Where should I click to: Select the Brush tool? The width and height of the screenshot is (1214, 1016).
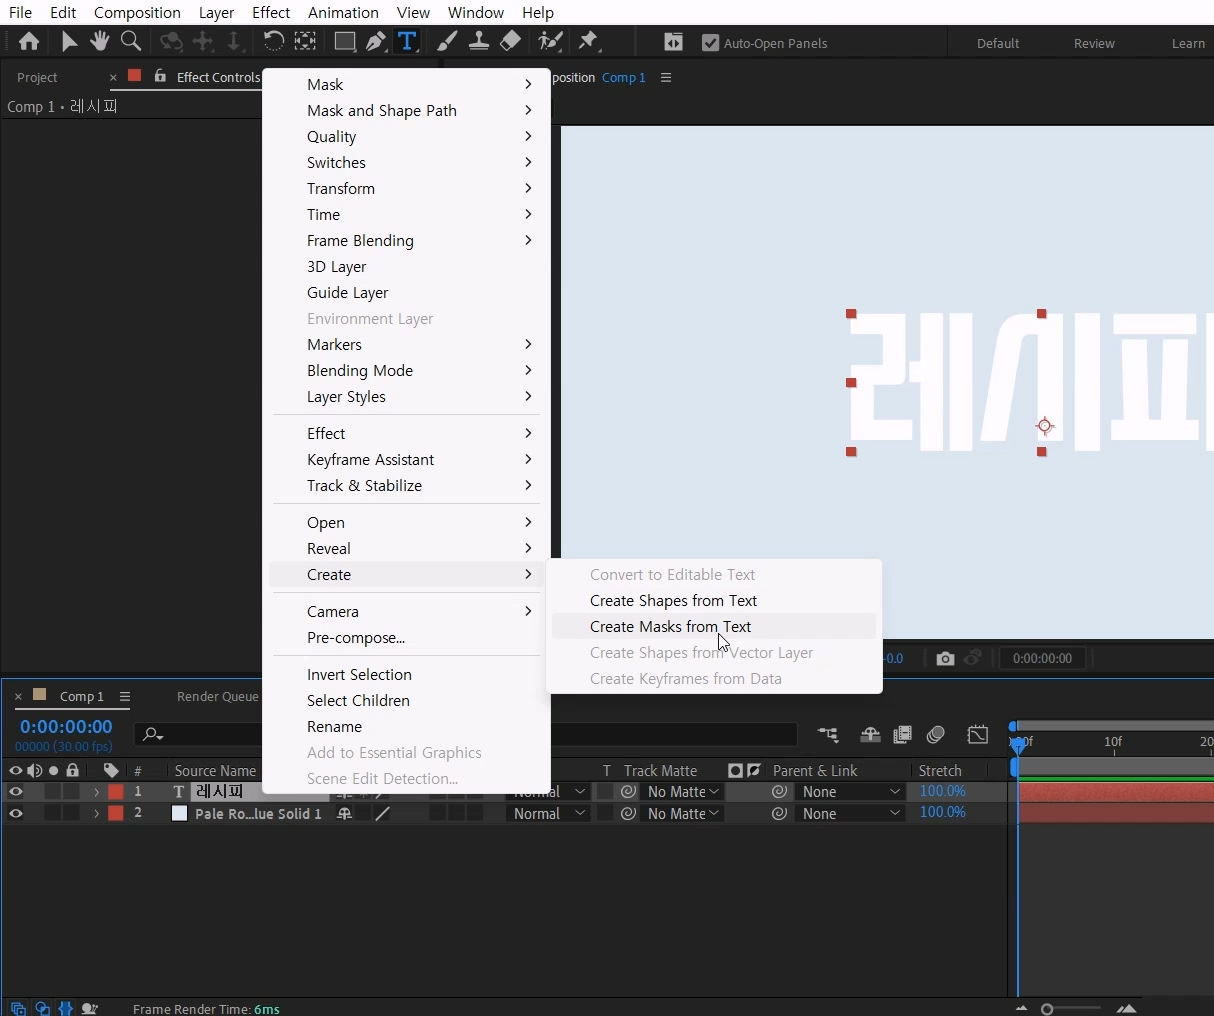pyautogui.click(x=448, y=41)
